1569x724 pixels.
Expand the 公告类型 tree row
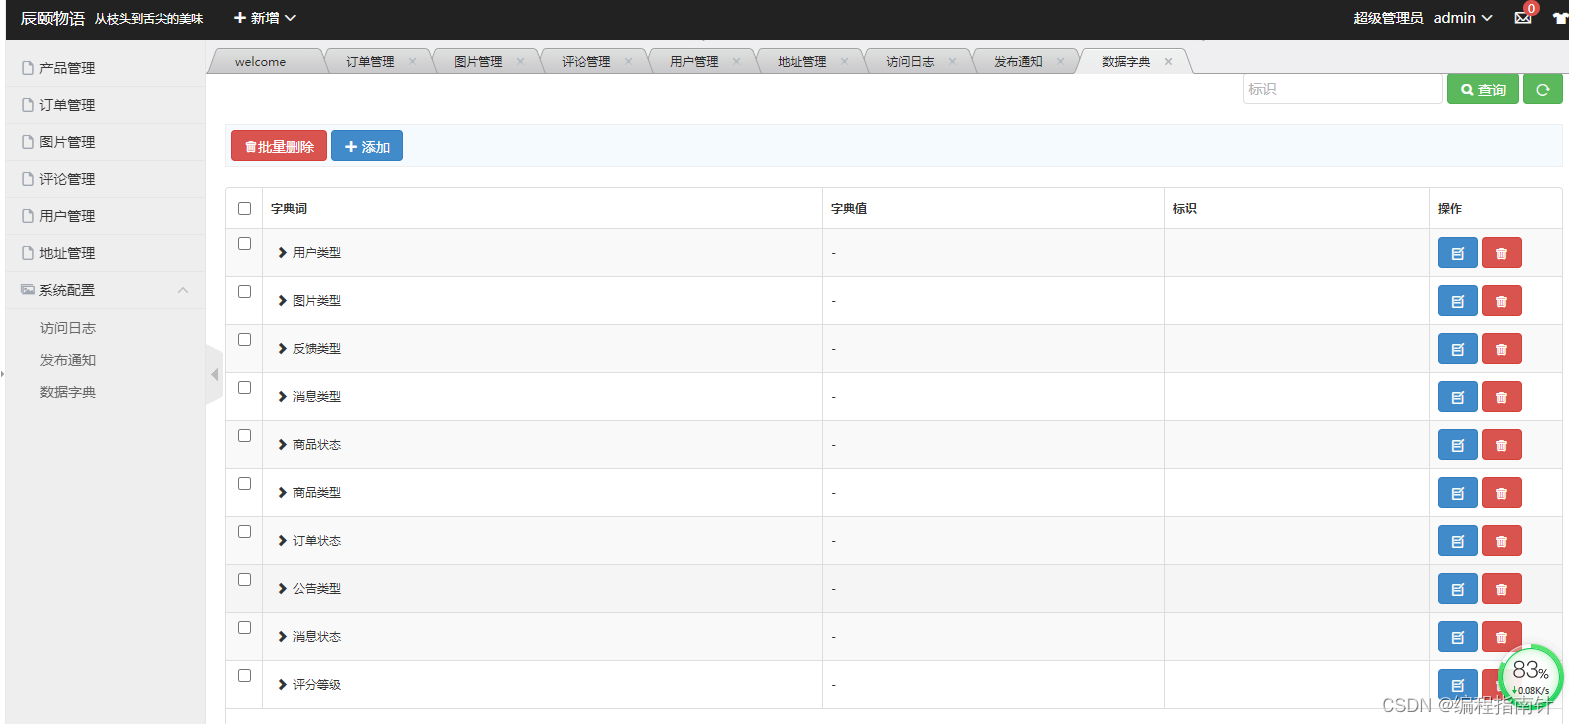click(282, 589)
